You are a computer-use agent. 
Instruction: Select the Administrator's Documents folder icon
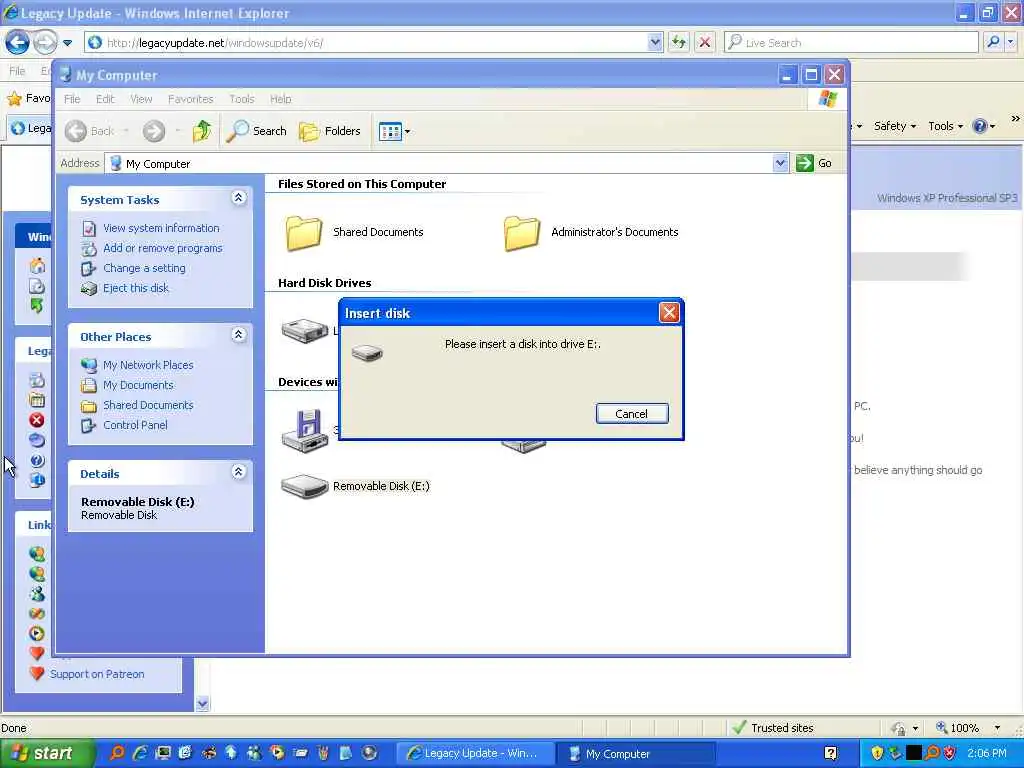pyautogui.click(x=522, y=233)
